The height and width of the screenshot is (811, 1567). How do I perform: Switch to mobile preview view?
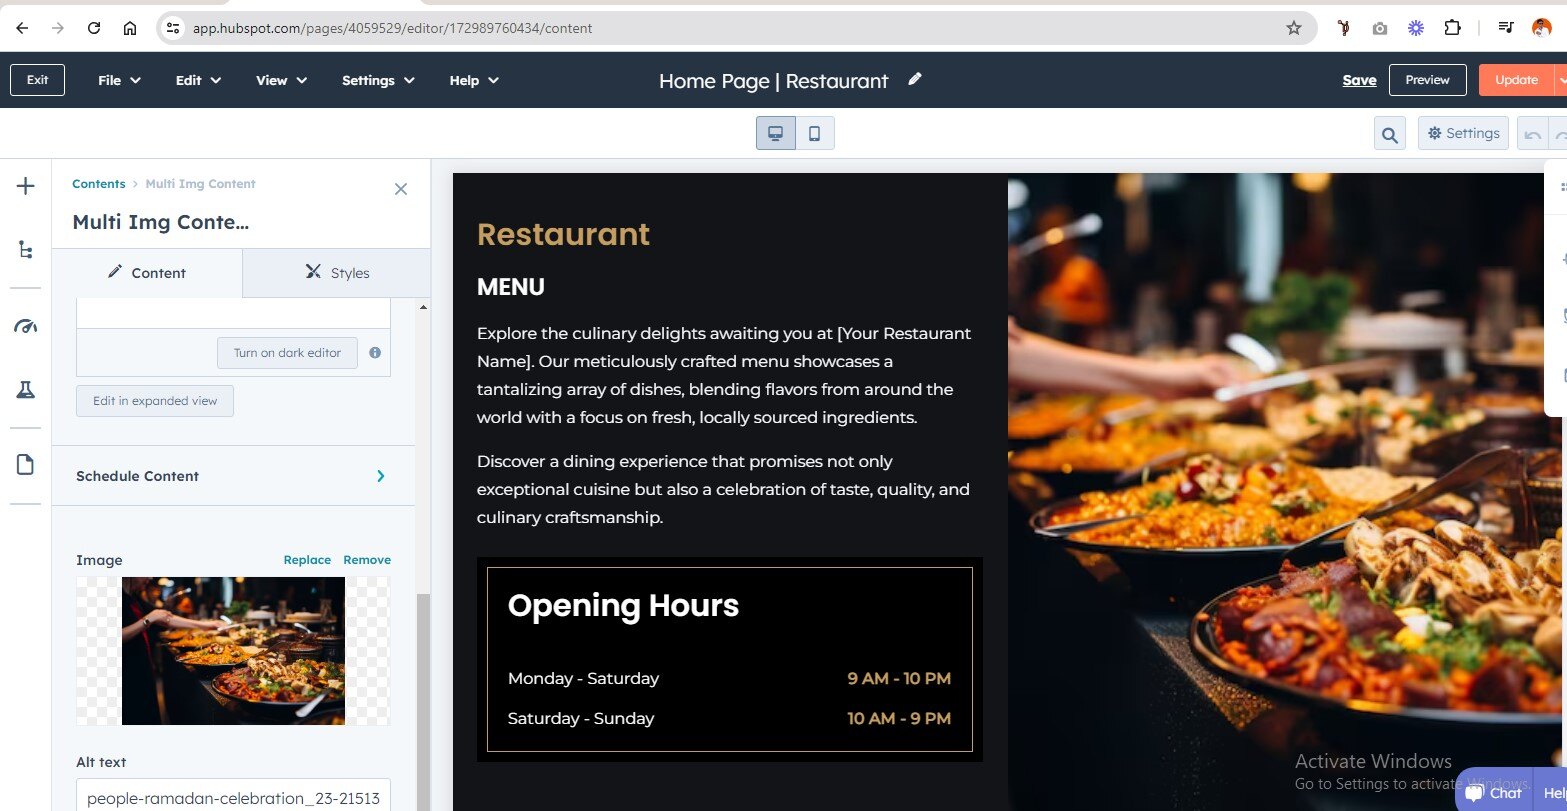coord(814,134)
